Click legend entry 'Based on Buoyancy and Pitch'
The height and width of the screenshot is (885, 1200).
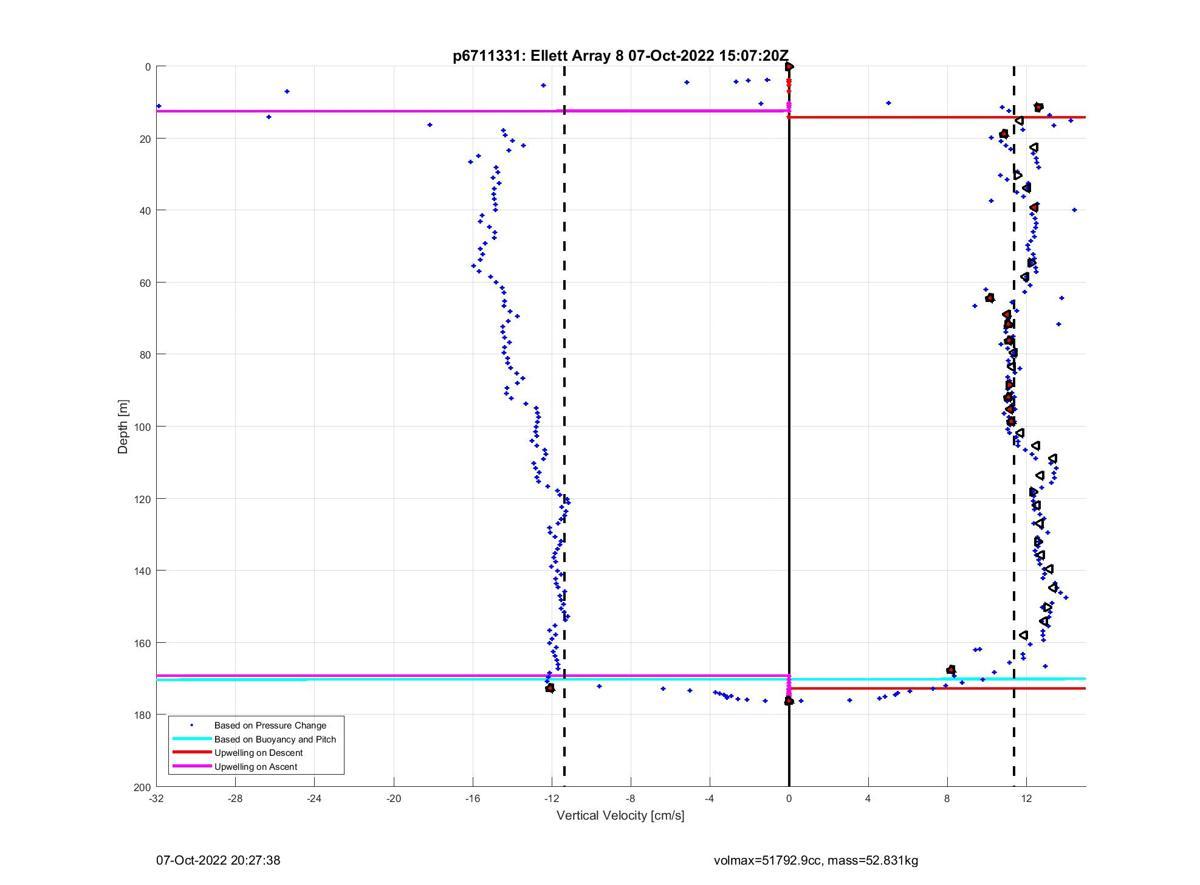(275, 739)
